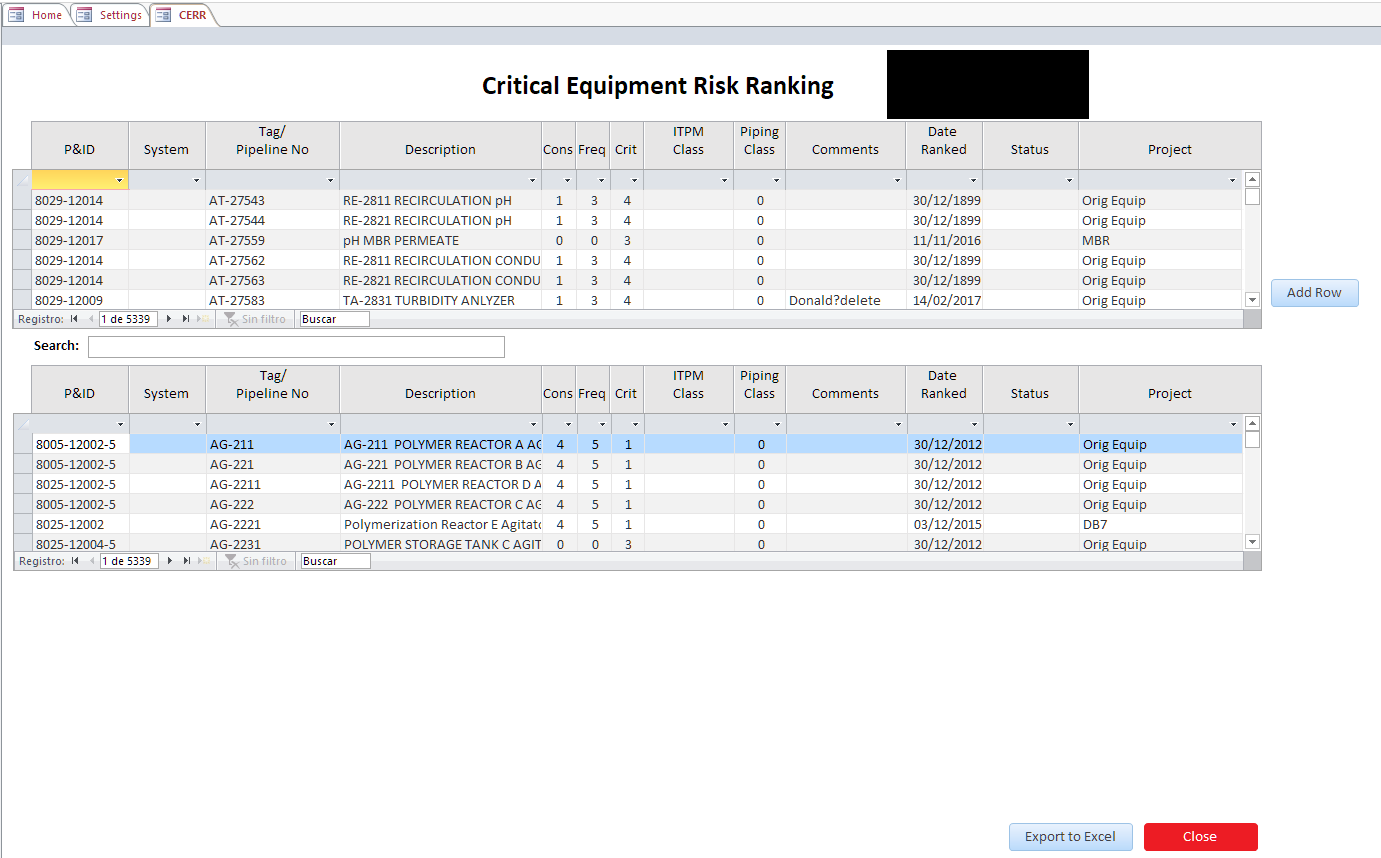1381x858 pixels.
Task: Click the Add Row button
Action: click(1314, 293)
